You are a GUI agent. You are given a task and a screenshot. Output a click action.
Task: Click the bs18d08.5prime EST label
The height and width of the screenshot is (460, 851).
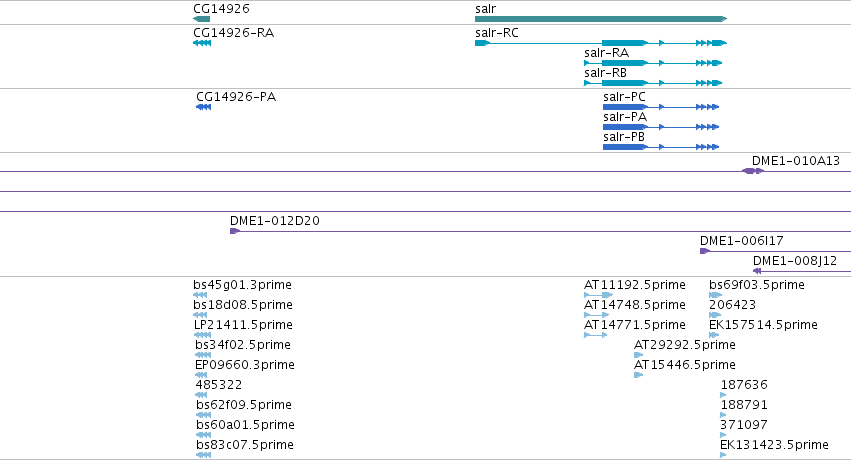click(243, 305)
